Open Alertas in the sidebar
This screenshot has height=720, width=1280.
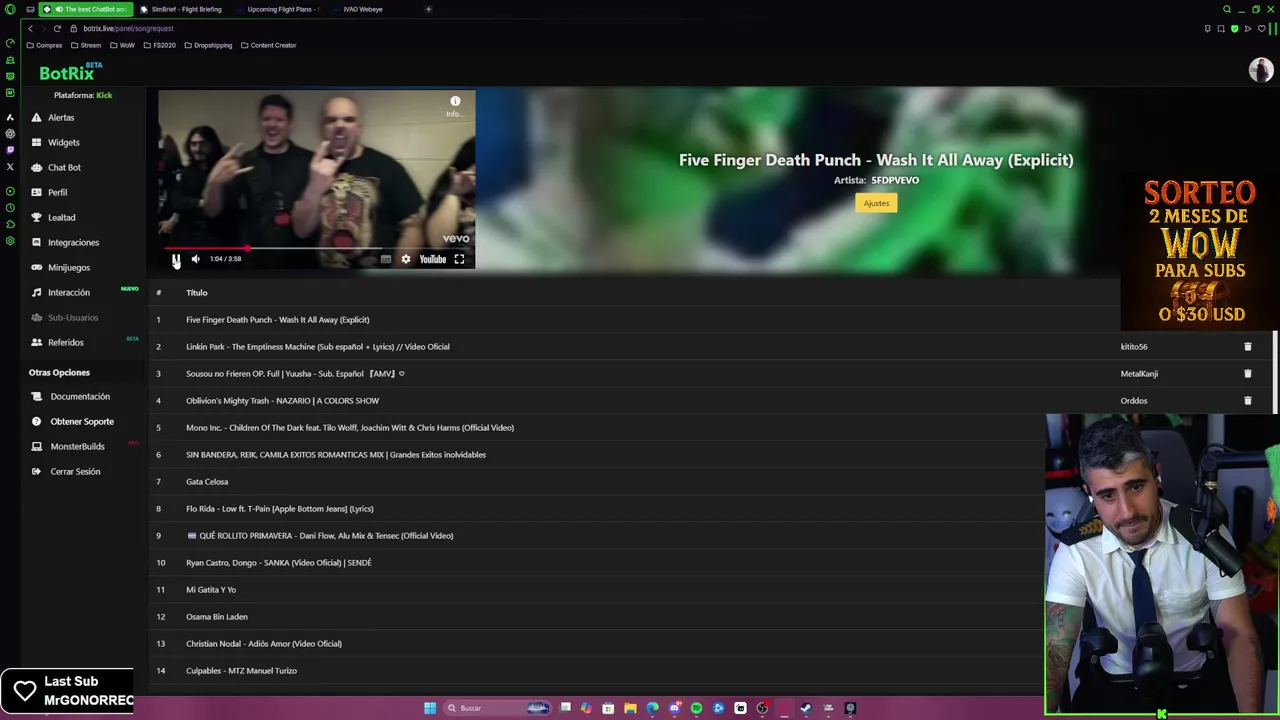[61, 117]
